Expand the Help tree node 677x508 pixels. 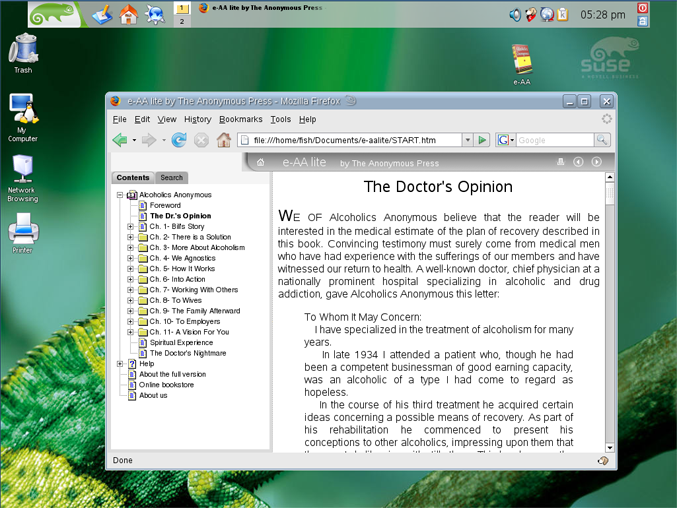120,364
